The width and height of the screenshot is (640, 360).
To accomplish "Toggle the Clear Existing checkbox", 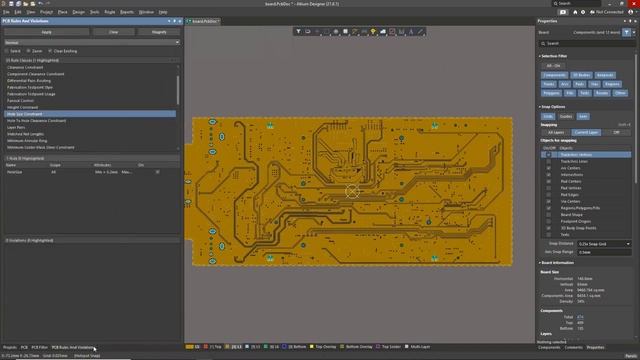I will coord(50,51).
